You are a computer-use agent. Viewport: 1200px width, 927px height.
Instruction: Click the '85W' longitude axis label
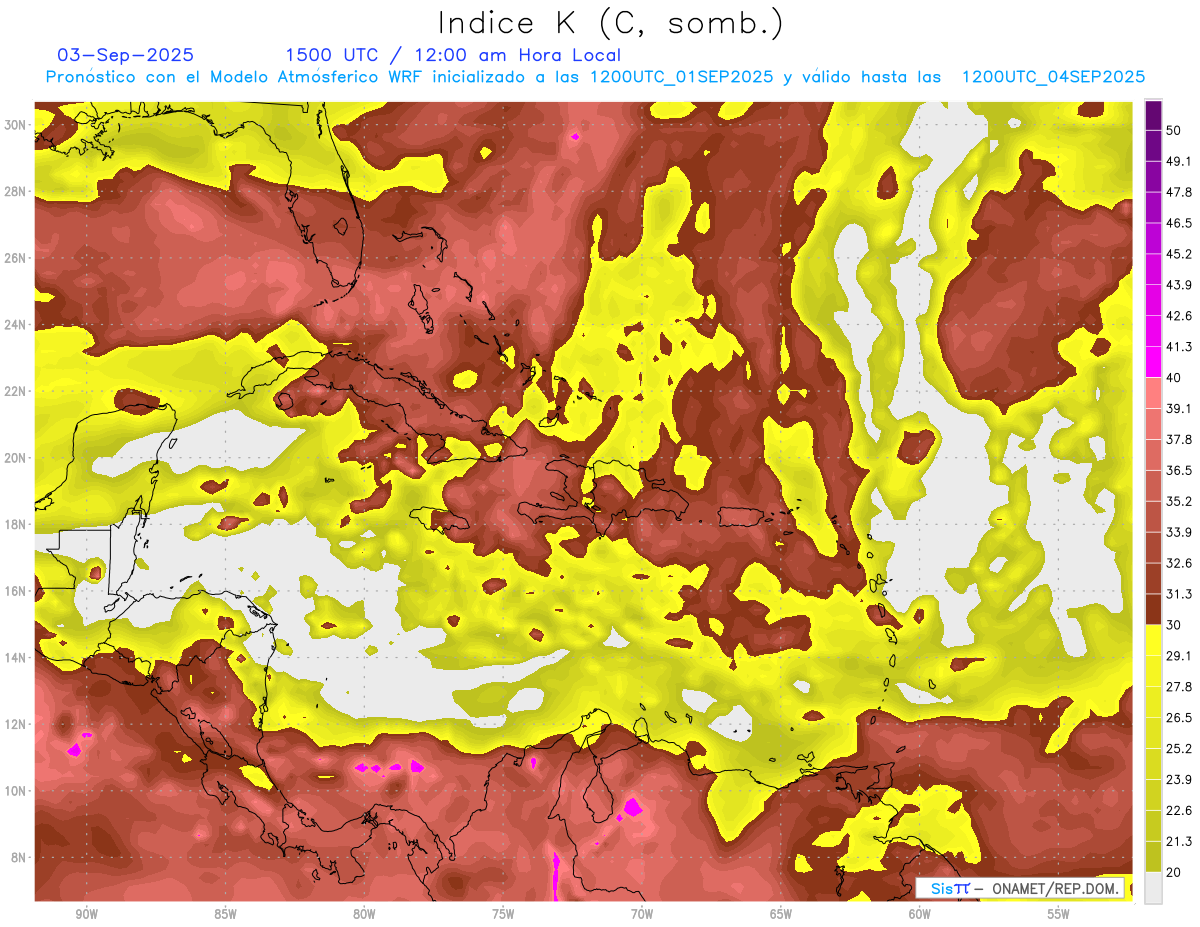click(x=225, y=914)
